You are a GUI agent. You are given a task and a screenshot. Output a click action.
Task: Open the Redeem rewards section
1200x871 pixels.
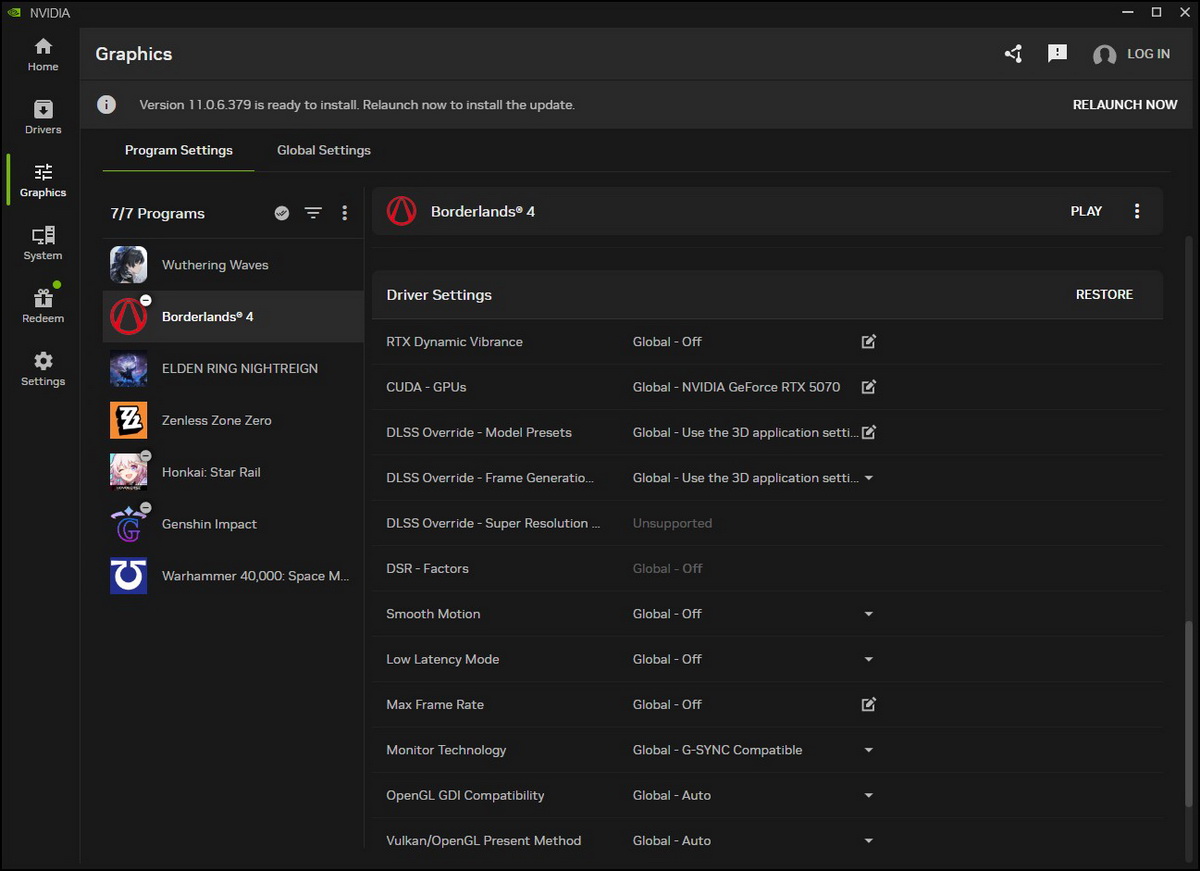point(43,306)
